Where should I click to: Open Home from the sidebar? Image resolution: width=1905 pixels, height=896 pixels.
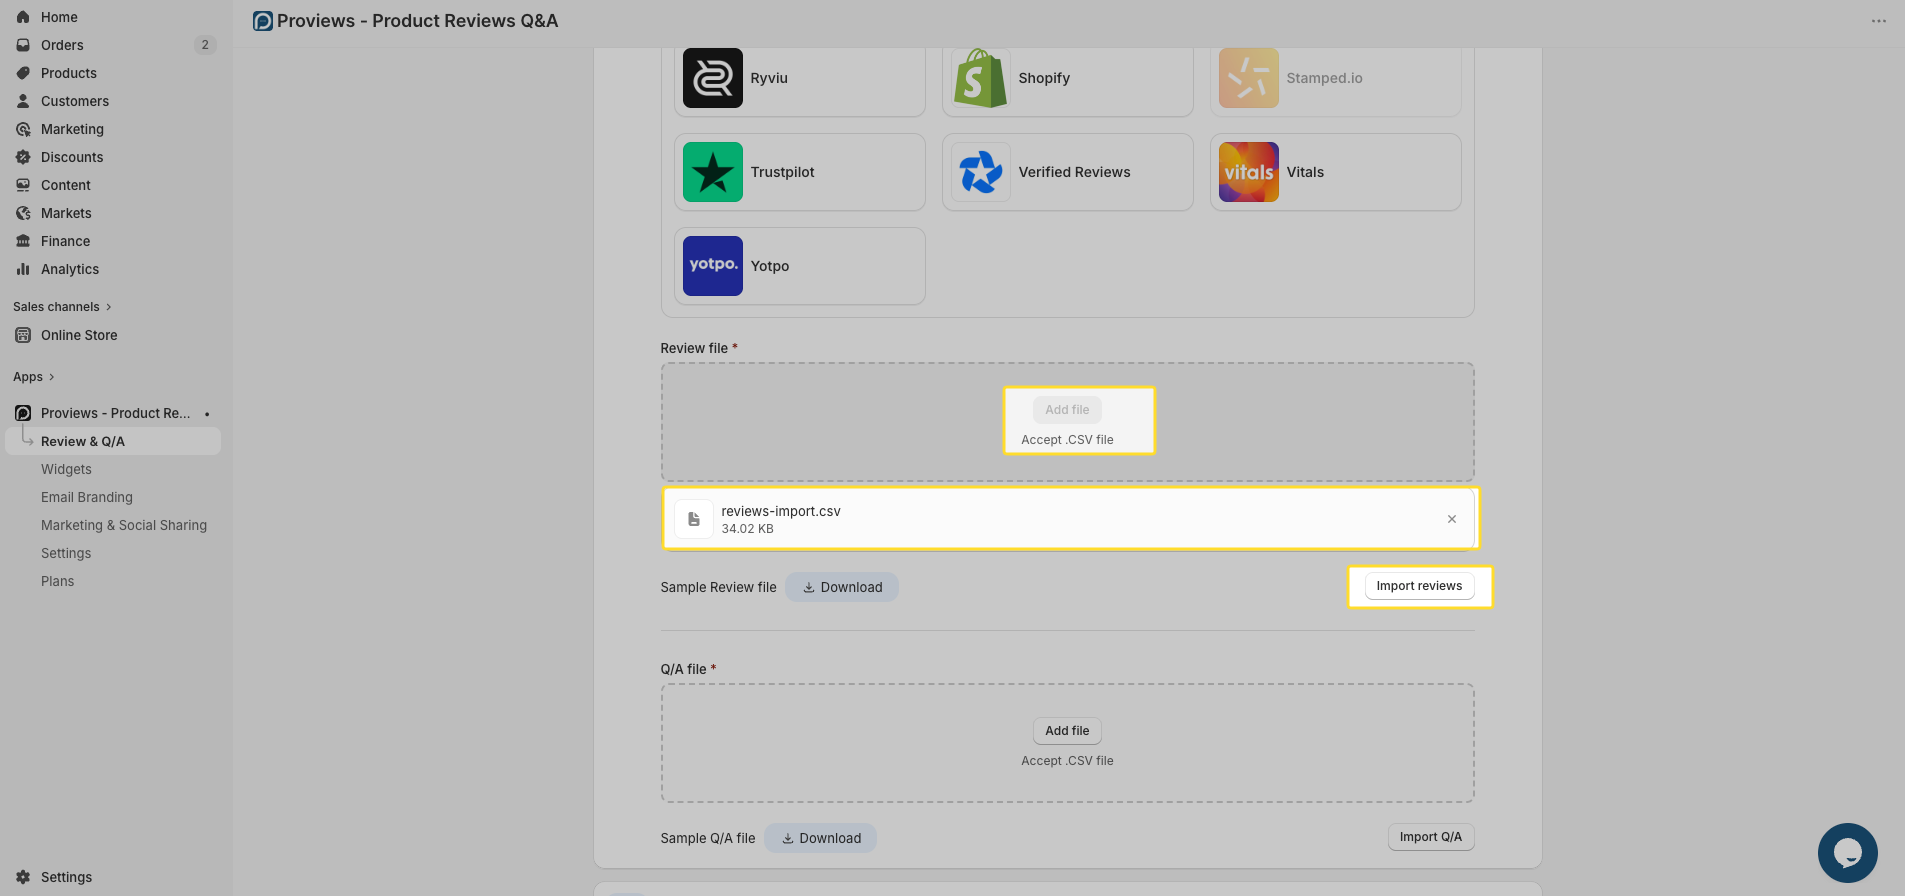click(x=59, y=17)
